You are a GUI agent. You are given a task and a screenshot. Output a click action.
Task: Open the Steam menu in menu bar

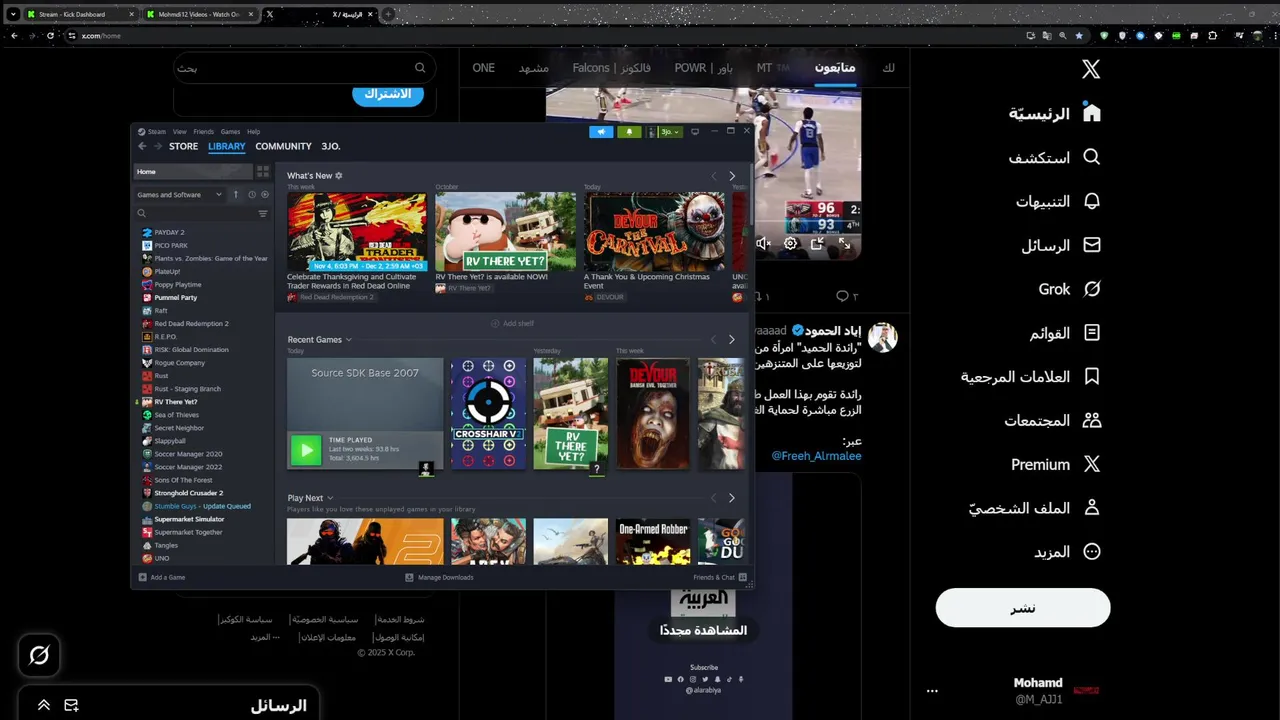coord(155,132)
